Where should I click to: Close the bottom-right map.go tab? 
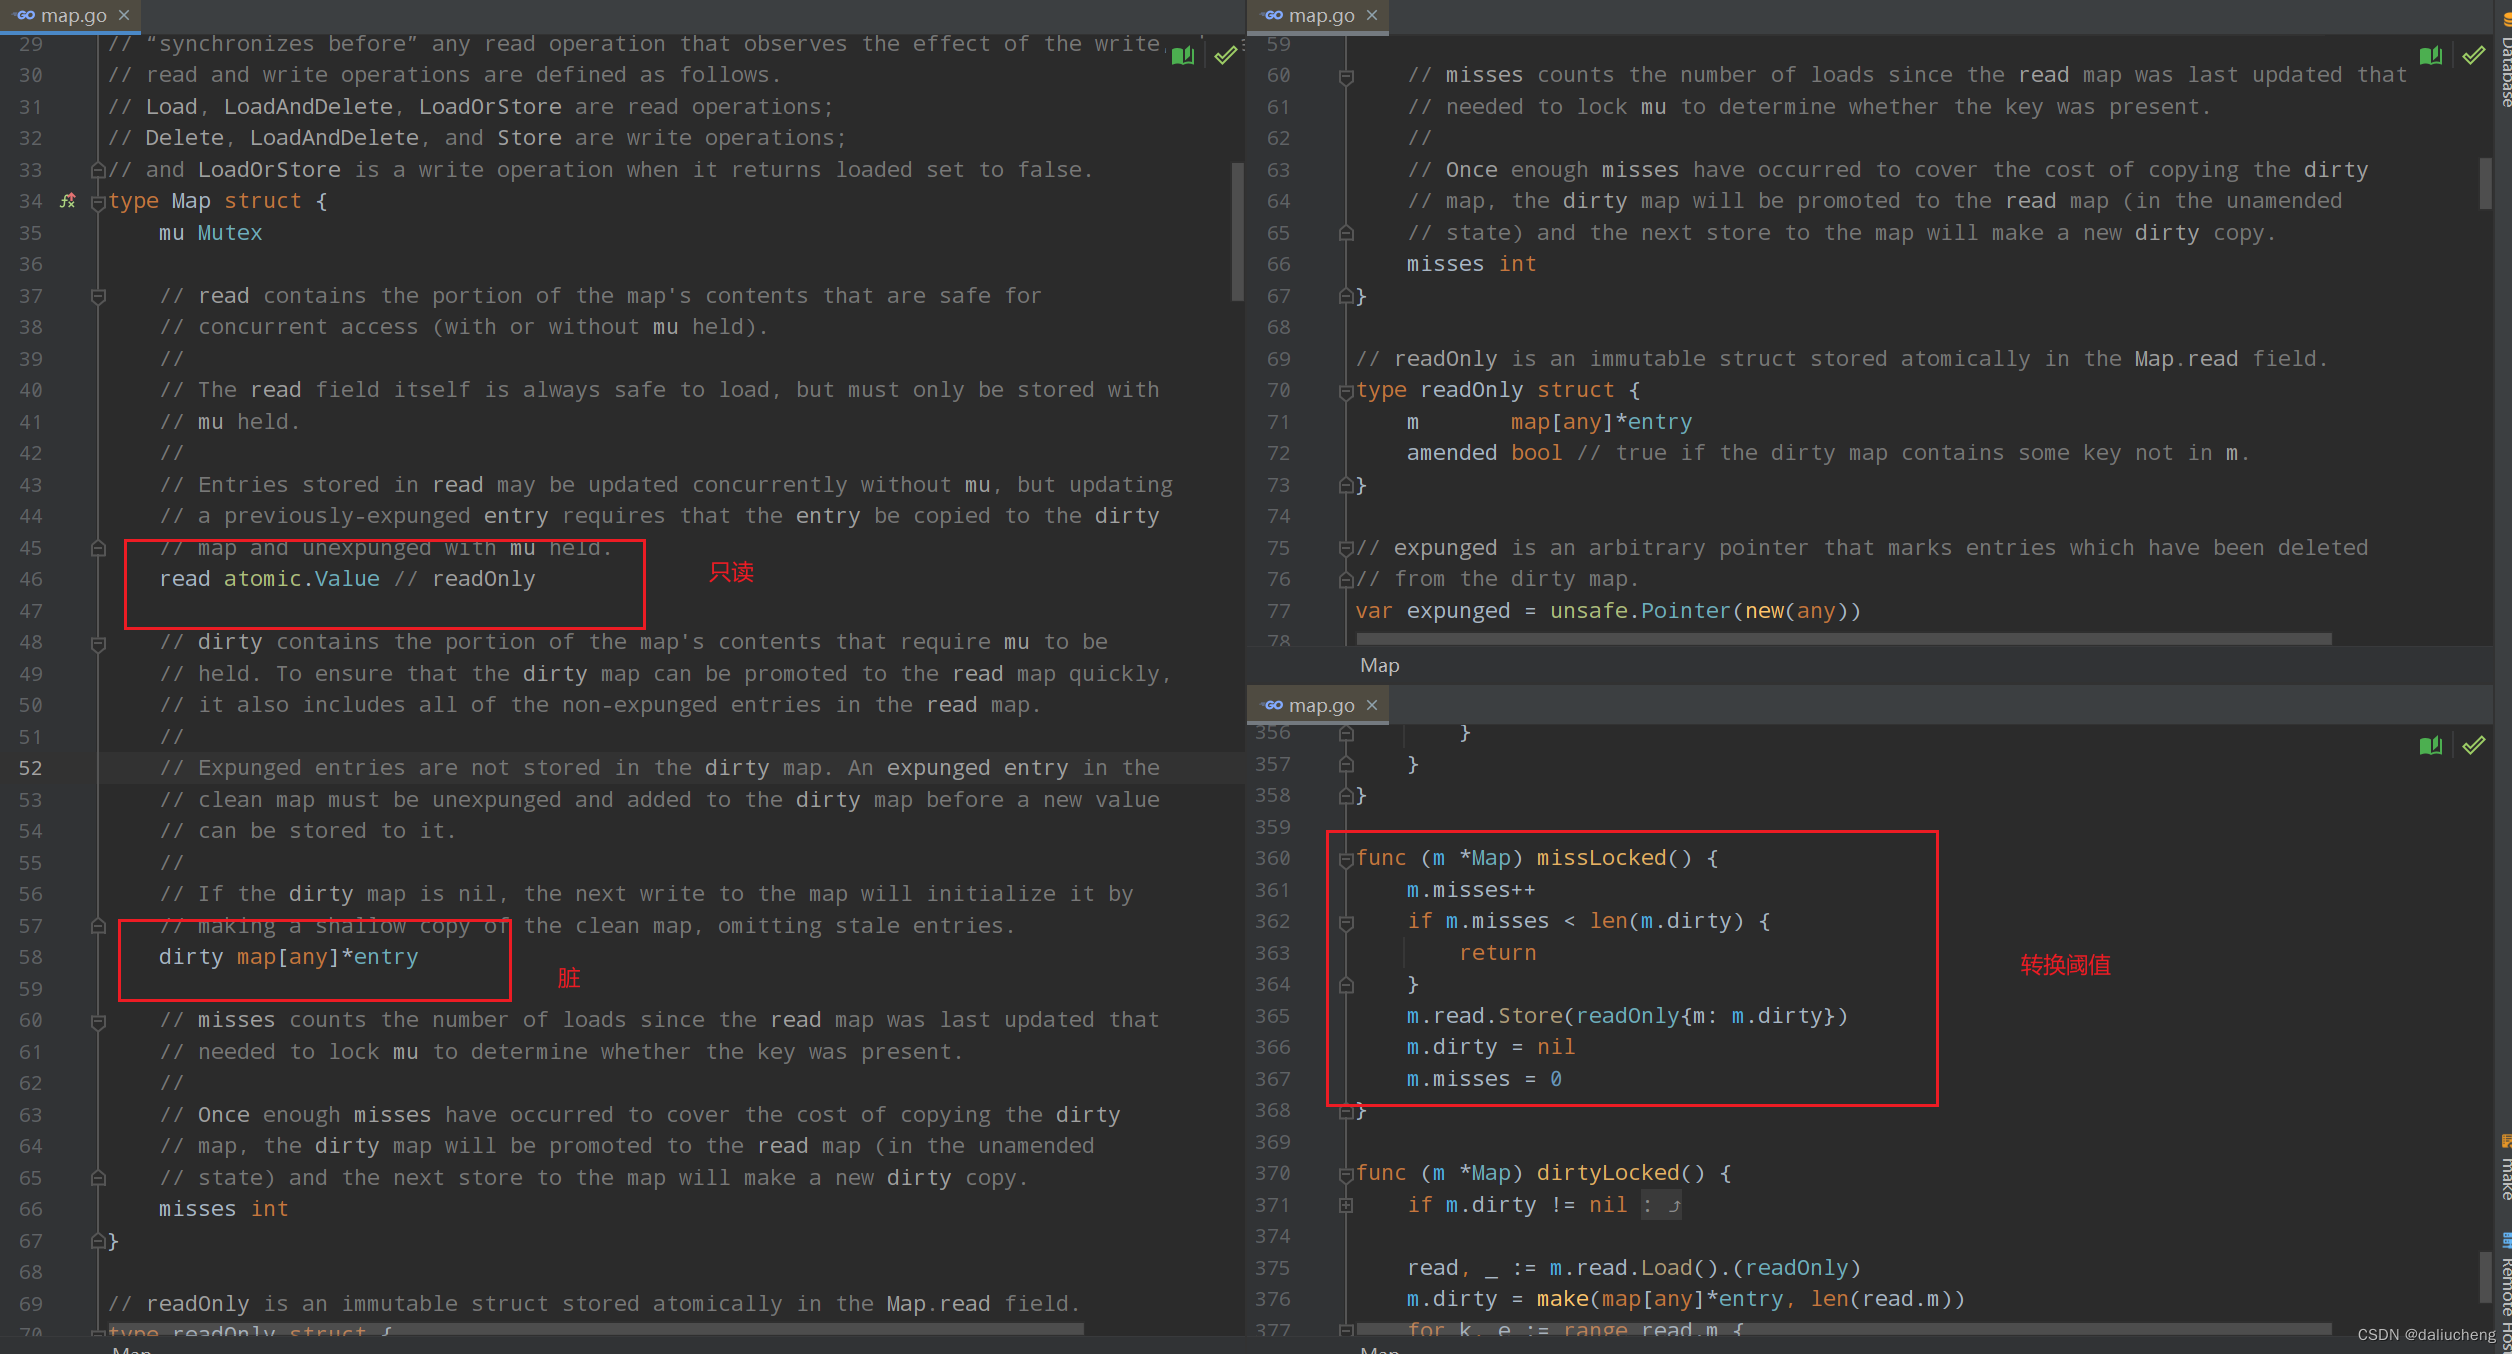coord(1372,705)
